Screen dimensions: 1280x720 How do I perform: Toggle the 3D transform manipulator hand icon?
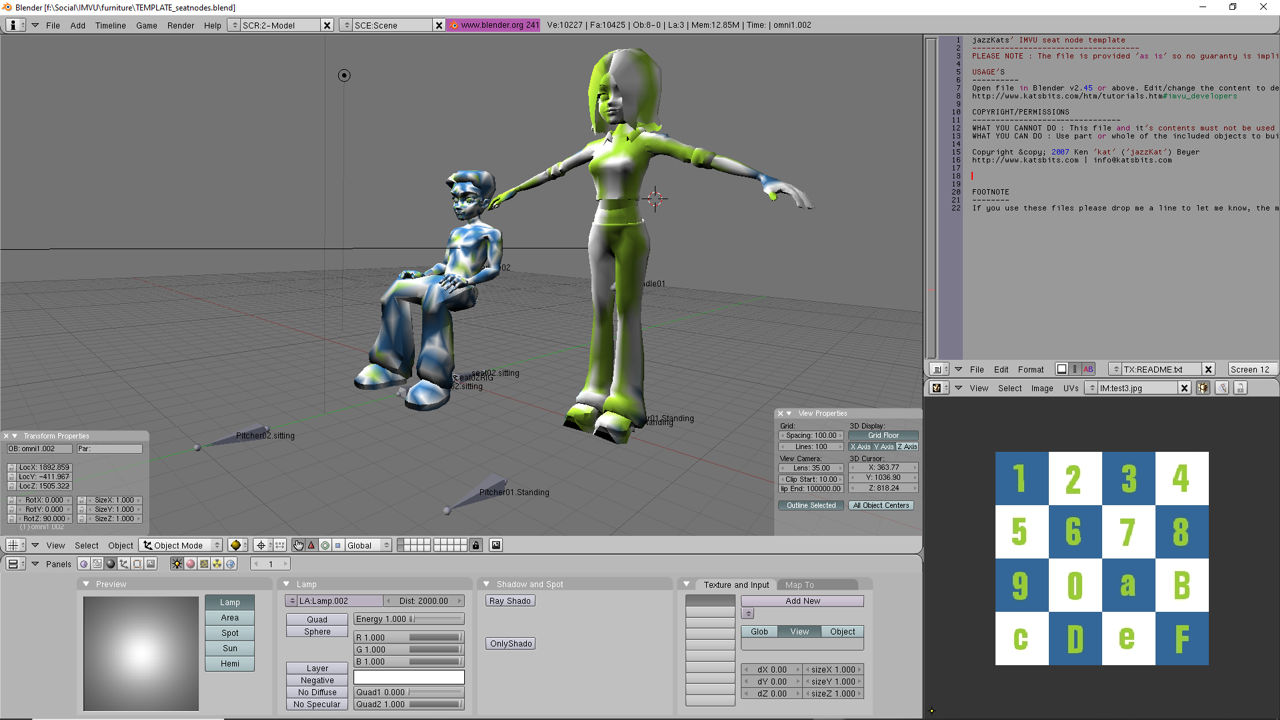(x=297, y=545)
